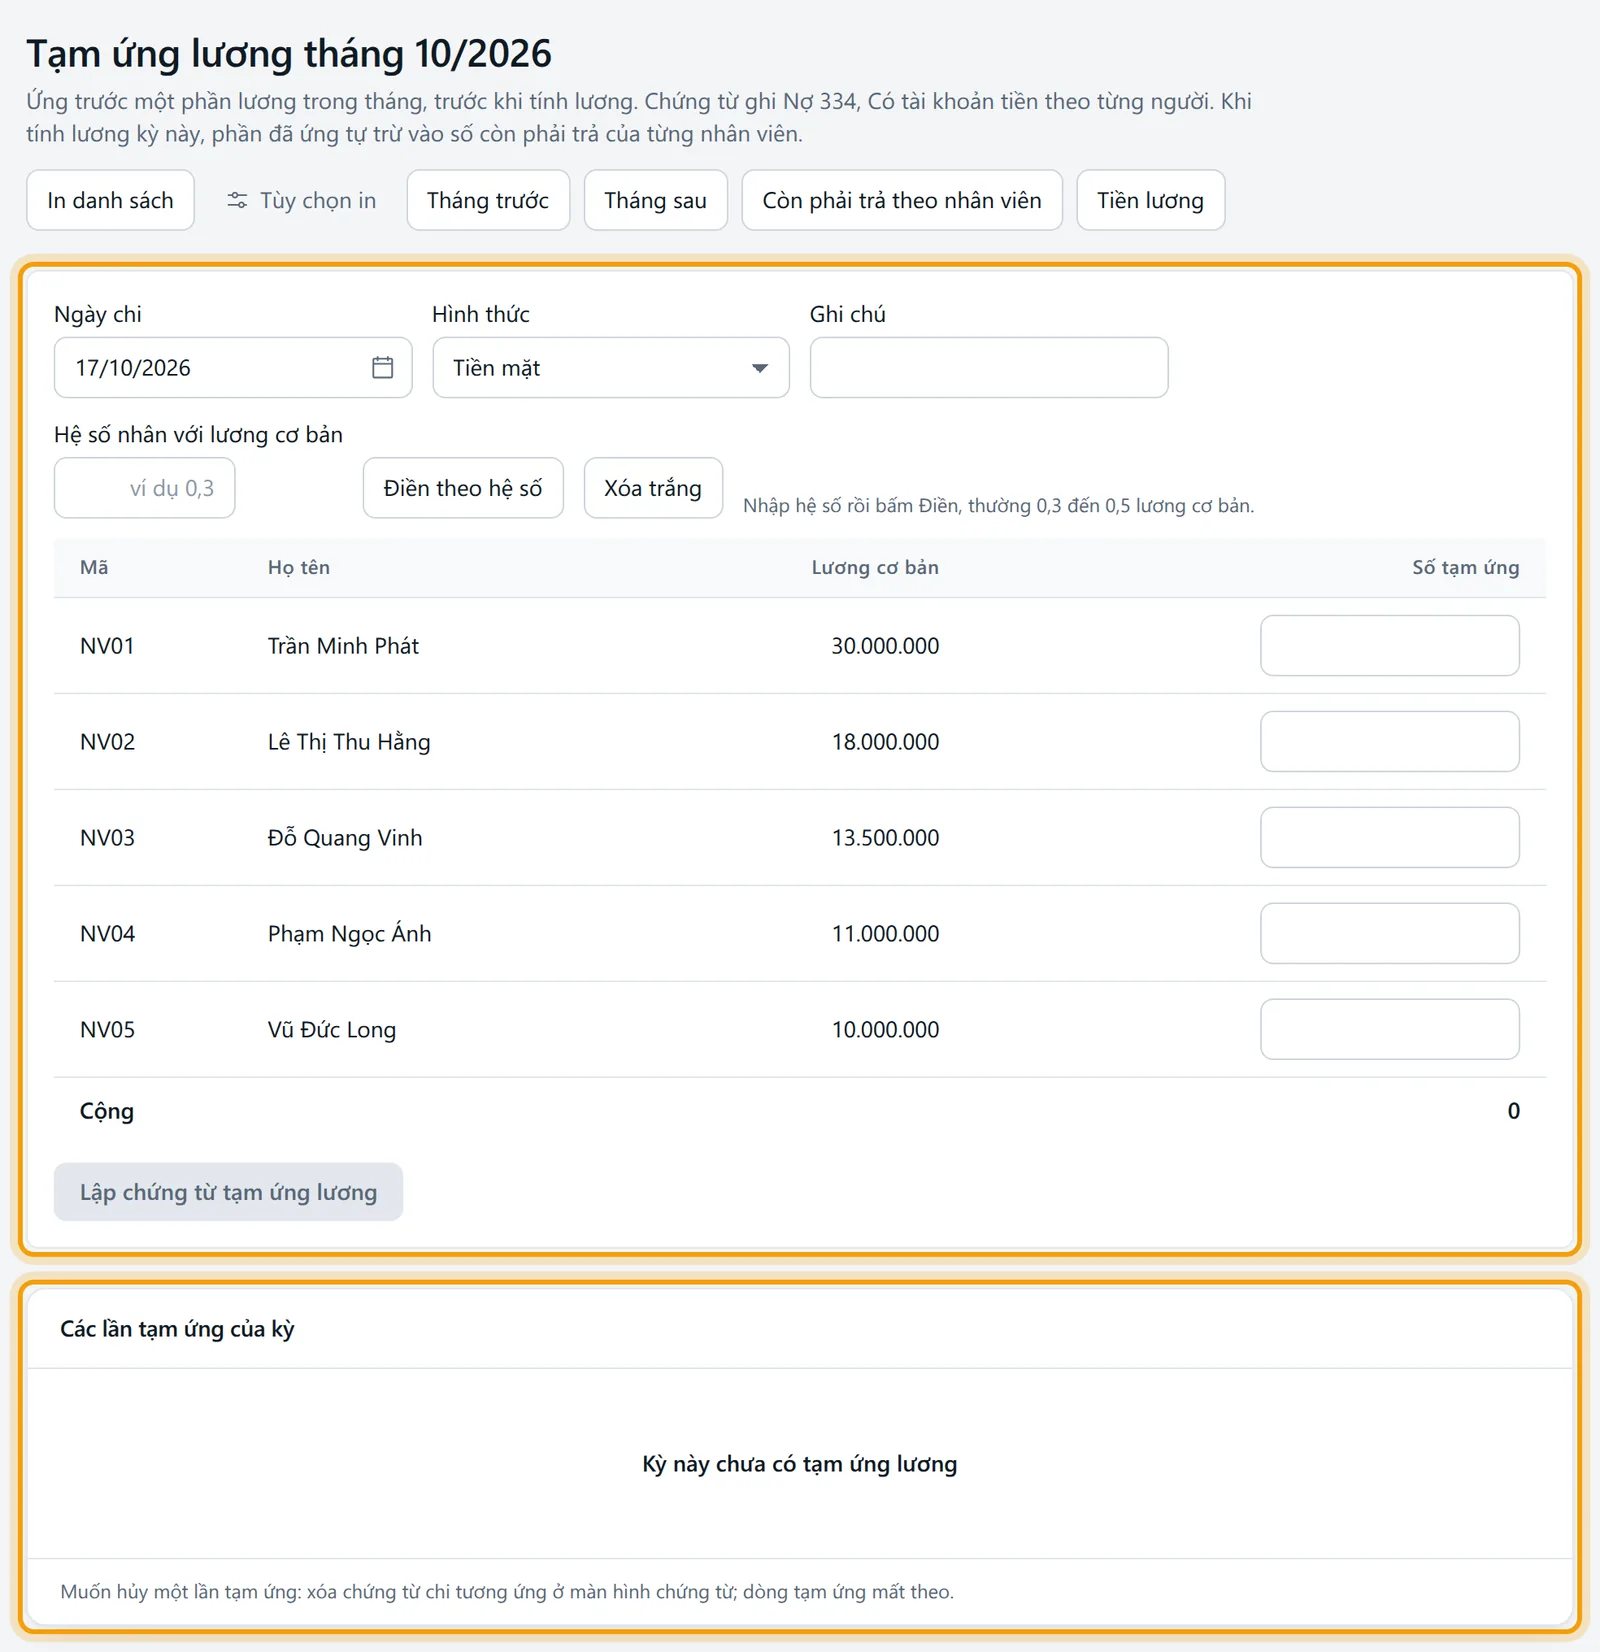This screenshot has width=1600, height=1652.
Task: Select the advance field for Vũ Đức Long
Action: tap(1389, 1029)
